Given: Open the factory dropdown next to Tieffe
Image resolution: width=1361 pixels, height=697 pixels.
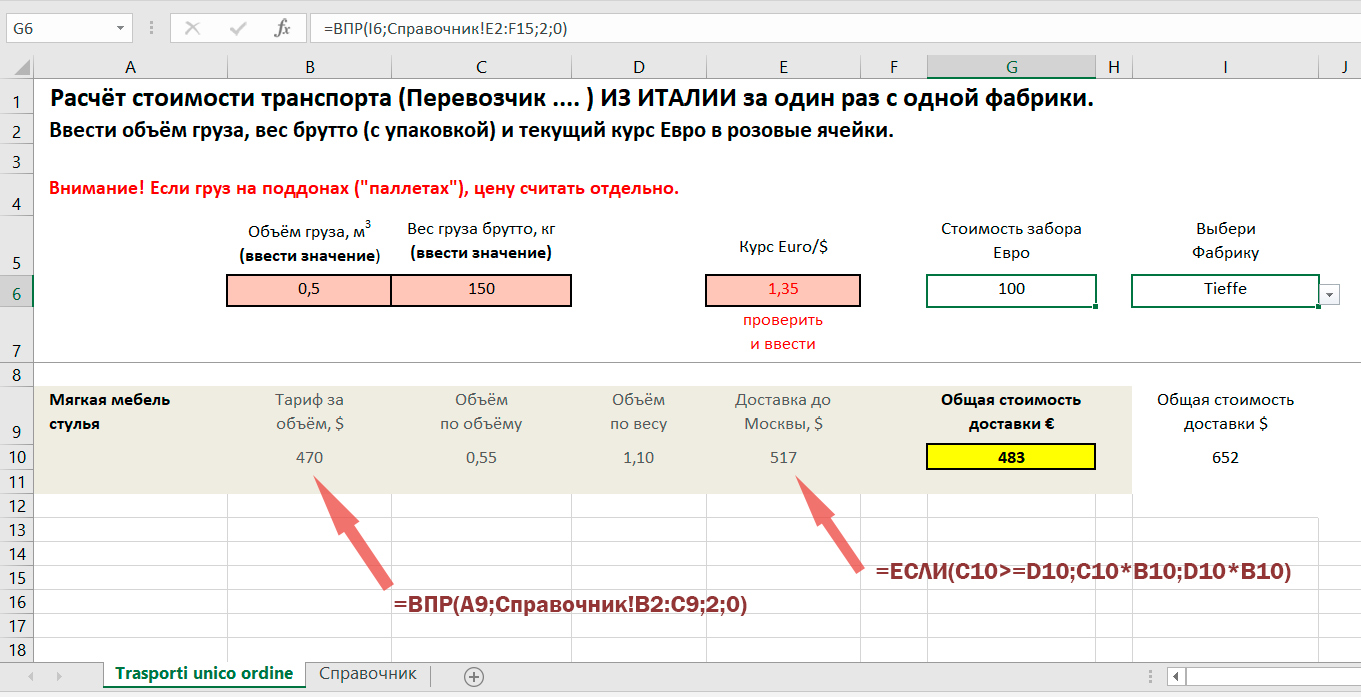Looking at the screenshot, I should tap(1330, 294).
